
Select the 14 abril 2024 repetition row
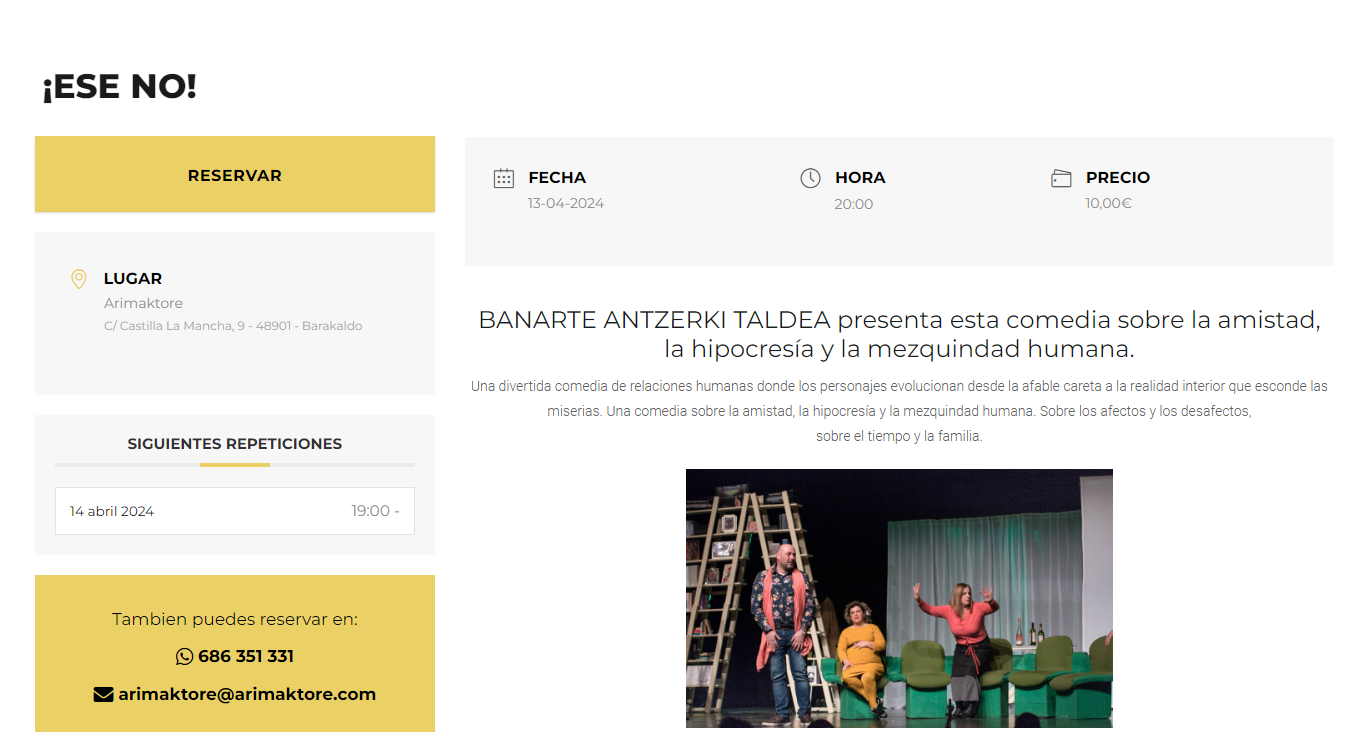point(235,511)
